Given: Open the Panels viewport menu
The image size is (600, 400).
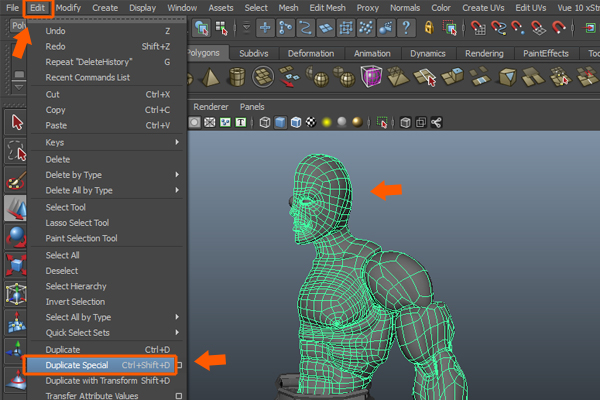Looking at the screenshot, I should (x=252, y=106).
